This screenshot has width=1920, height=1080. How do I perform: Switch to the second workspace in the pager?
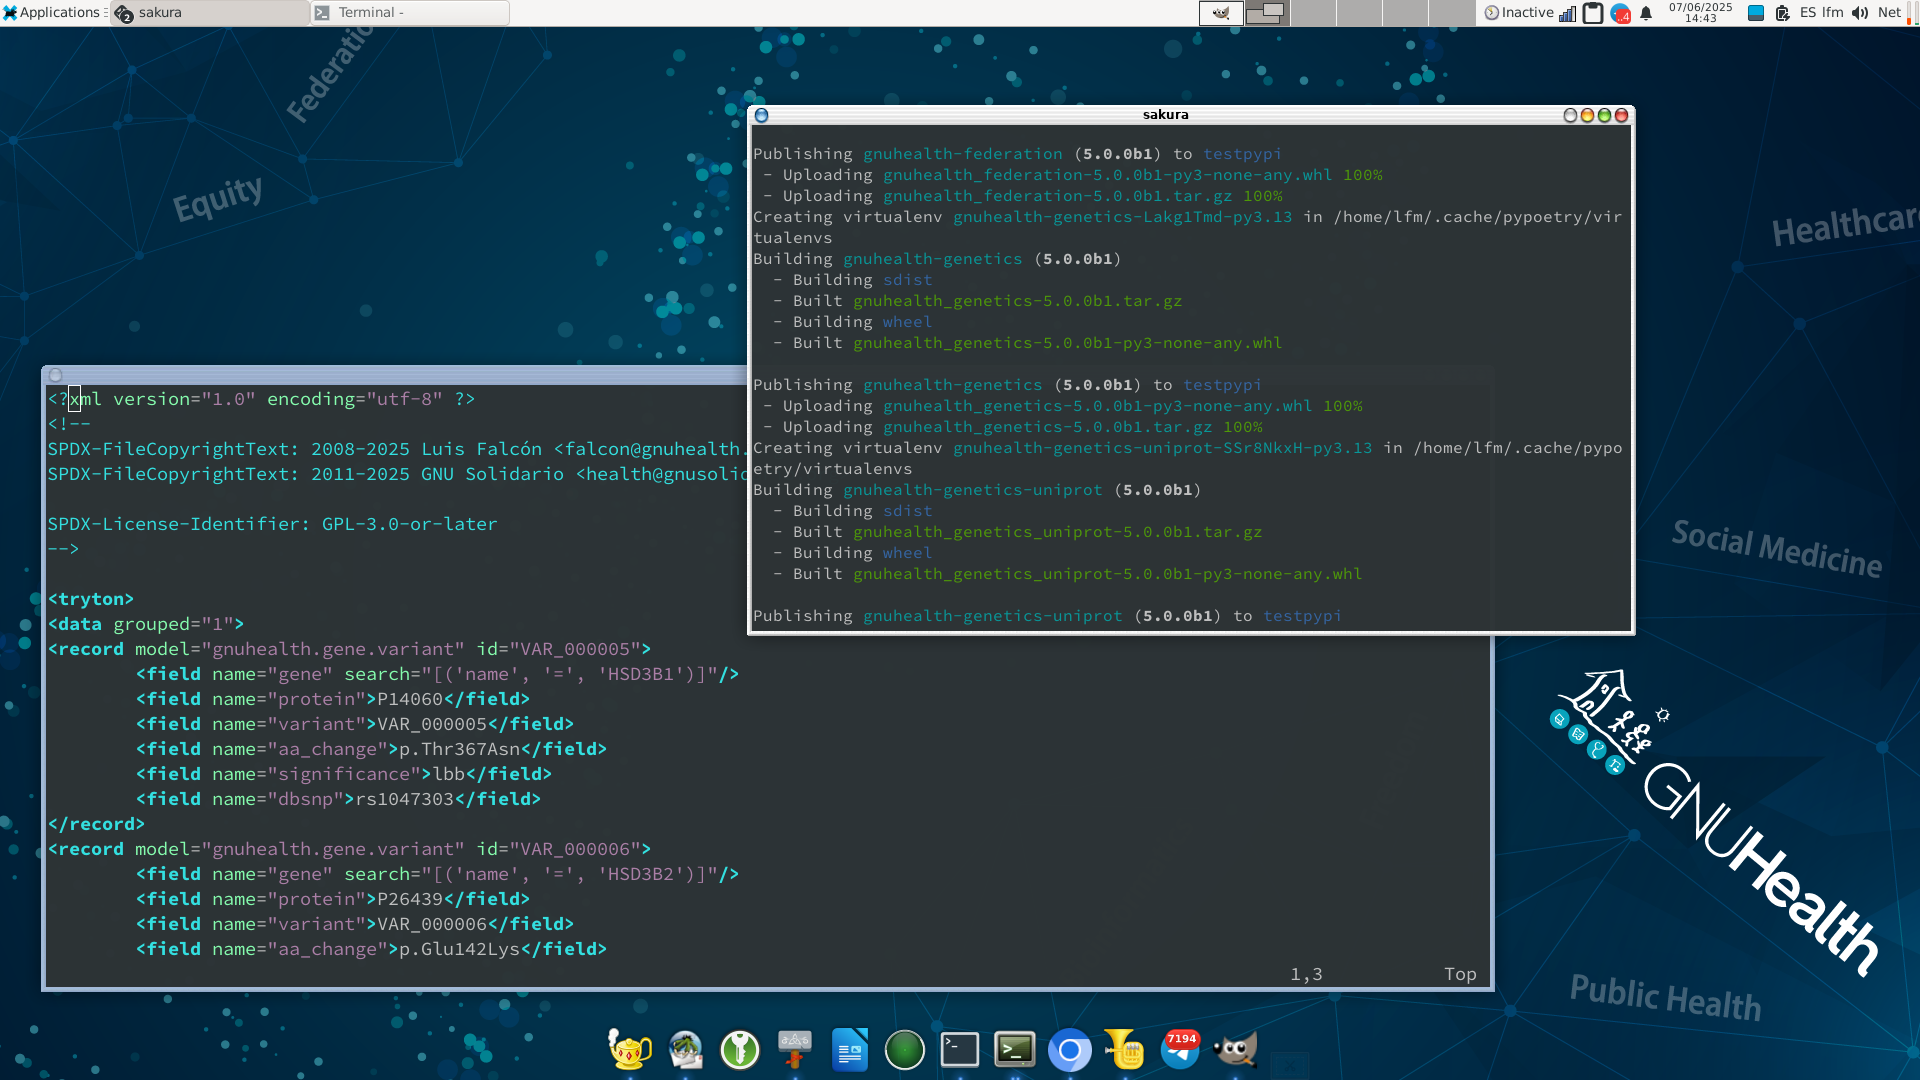1266,13
